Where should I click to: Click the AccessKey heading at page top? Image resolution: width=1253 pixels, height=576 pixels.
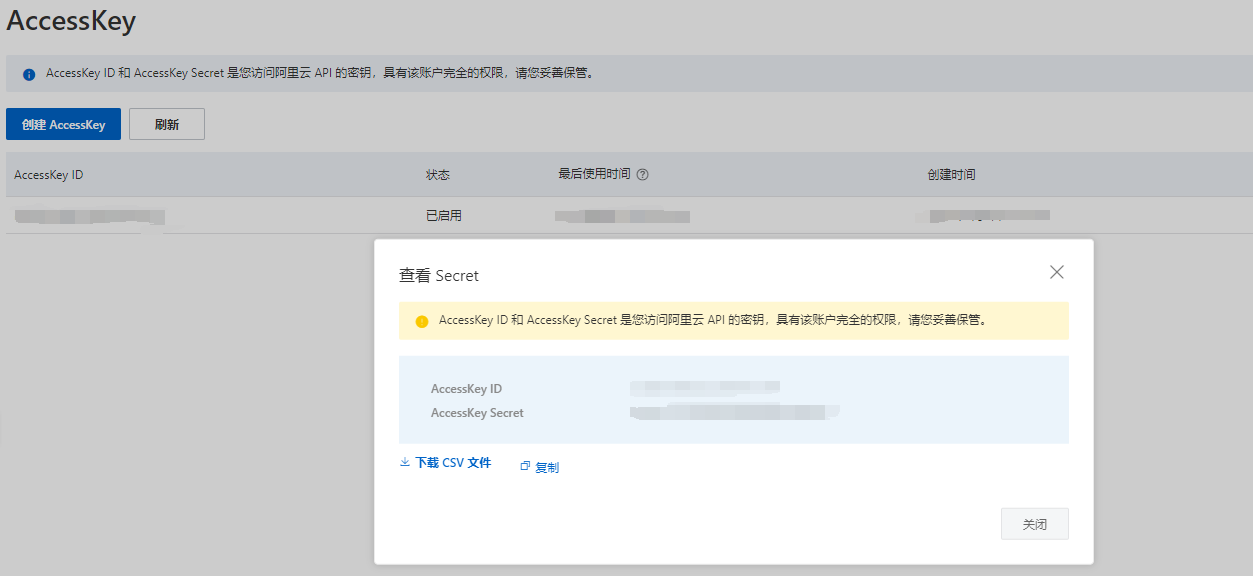click(71, 20)
